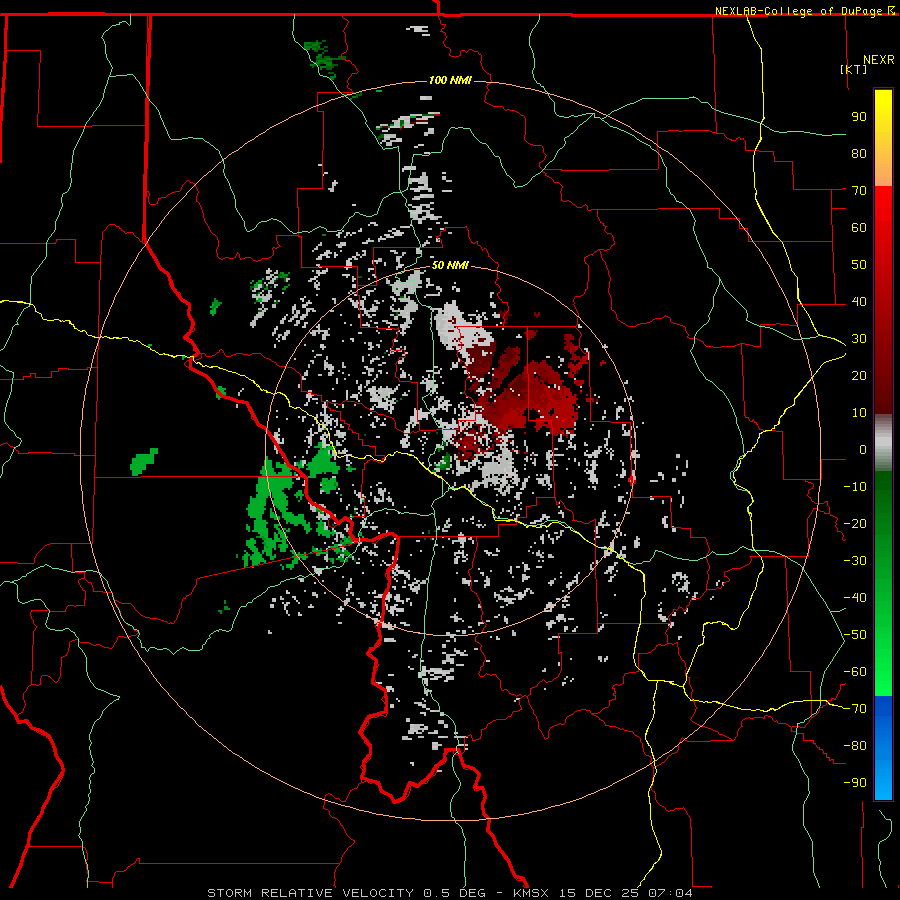Click the 50 NMI range ring label
Viewport: 900px width, 900px height.
tap(450, 265)
